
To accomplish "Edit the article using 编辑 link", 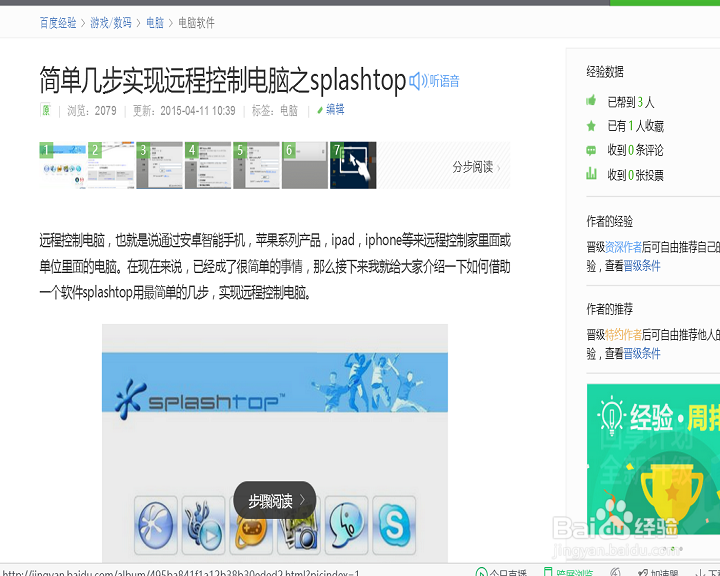I will [331, 109].
